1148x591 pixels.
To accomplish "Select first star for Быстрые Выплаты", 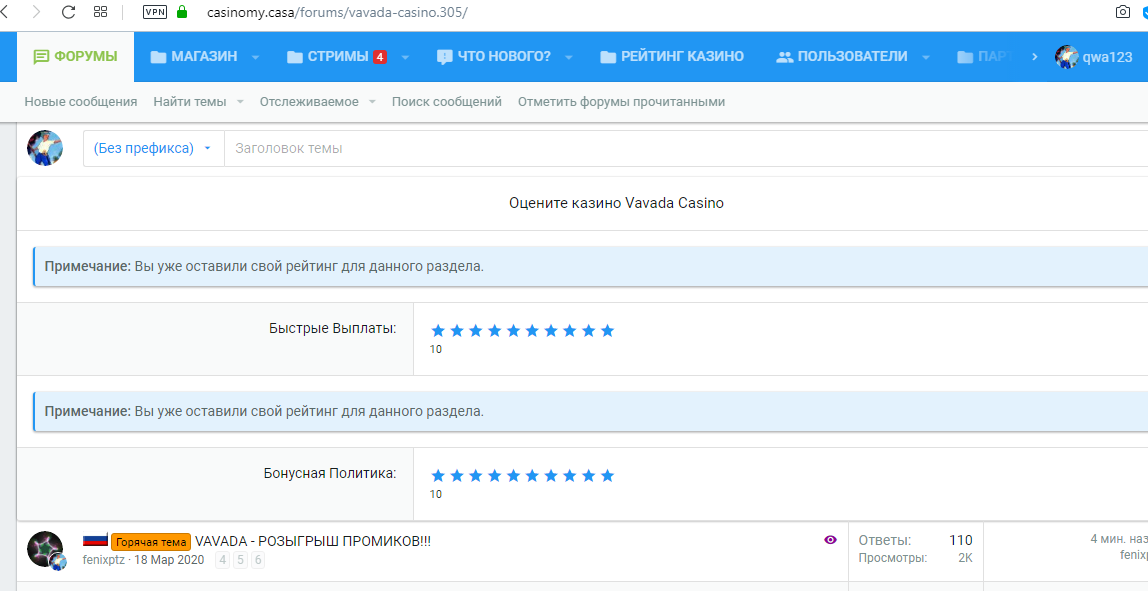I will [438, 330].
